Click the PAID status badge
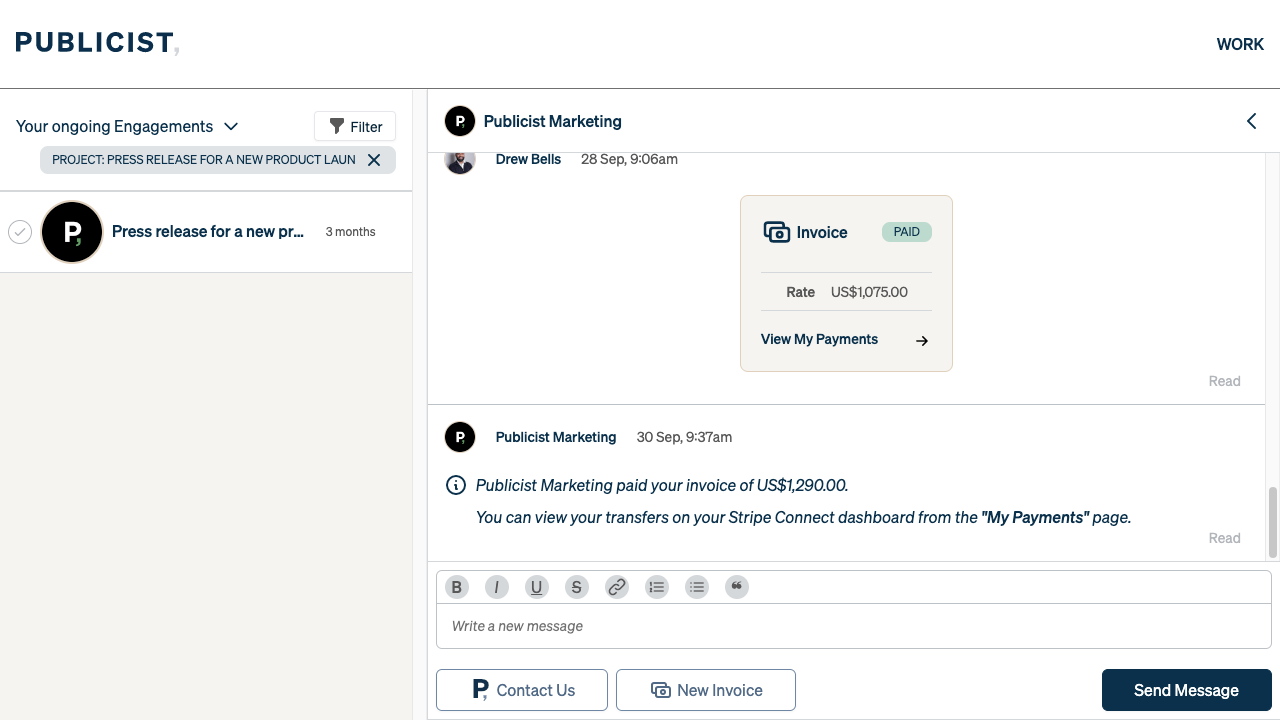 tap(907, 232)
